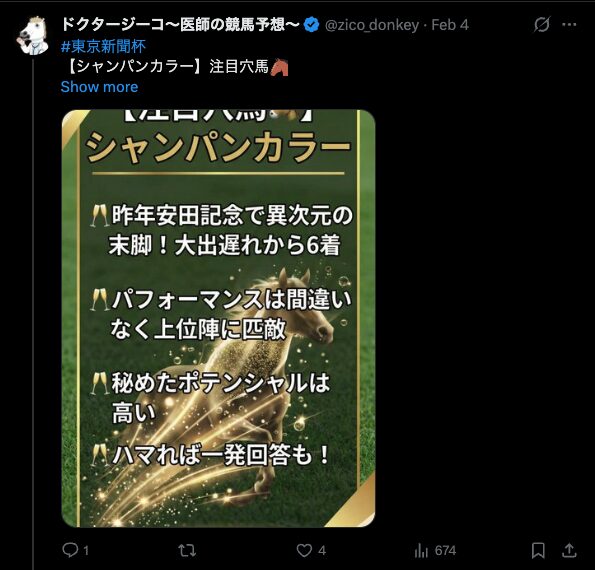Open the image by its シャンパンカラー headline
This screenshot has width=595, height=570.
pos(218,147)
